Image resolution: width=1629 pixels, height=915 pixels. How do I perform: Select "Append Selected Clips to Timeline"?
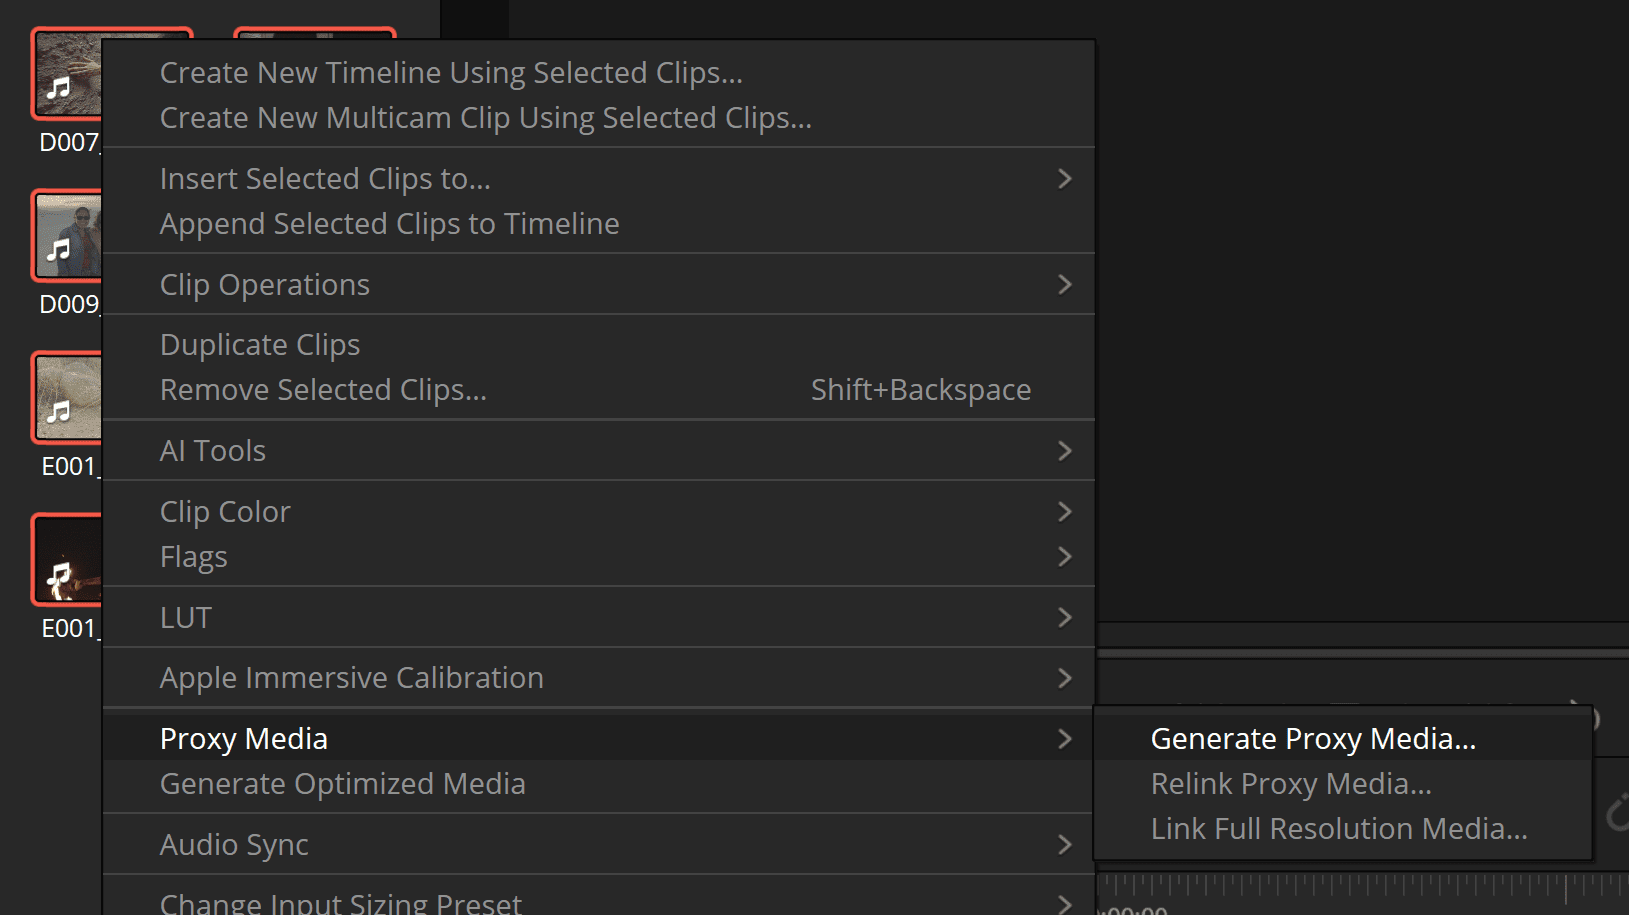tap(389, 223)
